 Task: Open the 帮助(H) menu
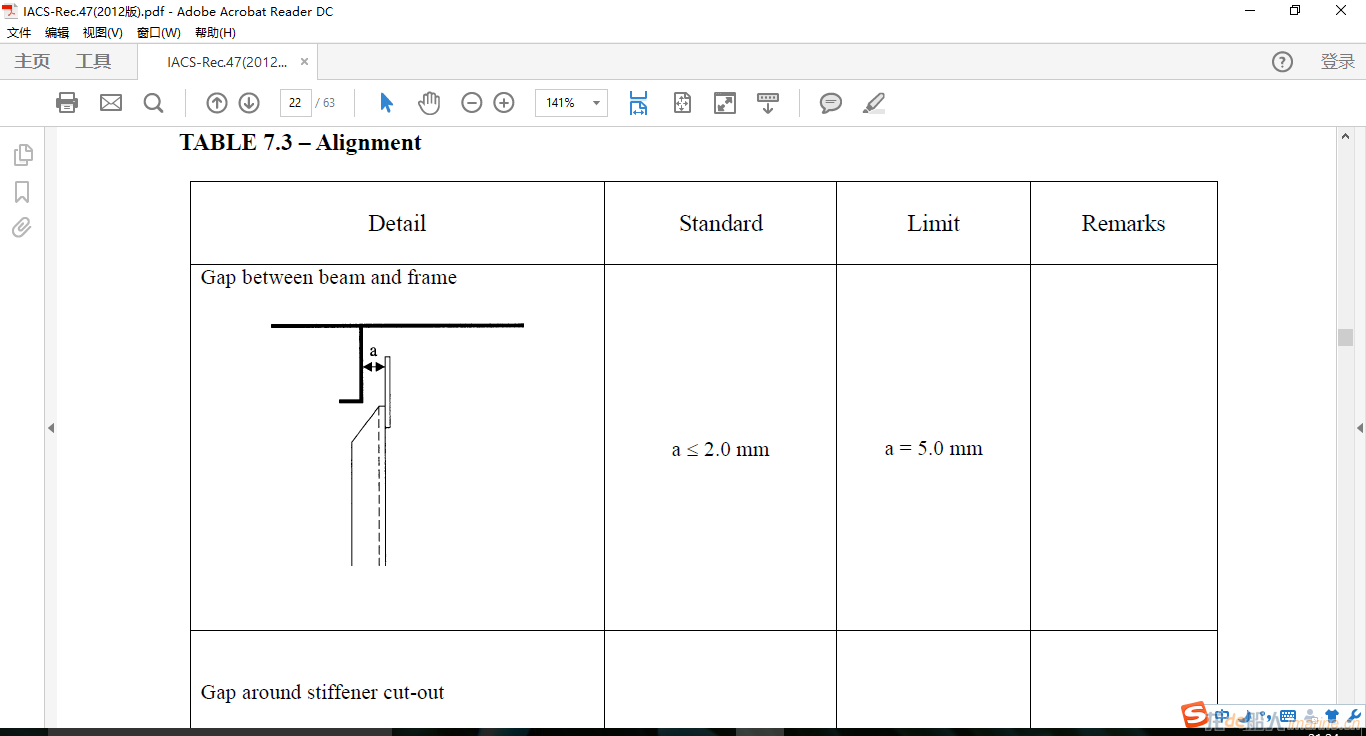215,33
